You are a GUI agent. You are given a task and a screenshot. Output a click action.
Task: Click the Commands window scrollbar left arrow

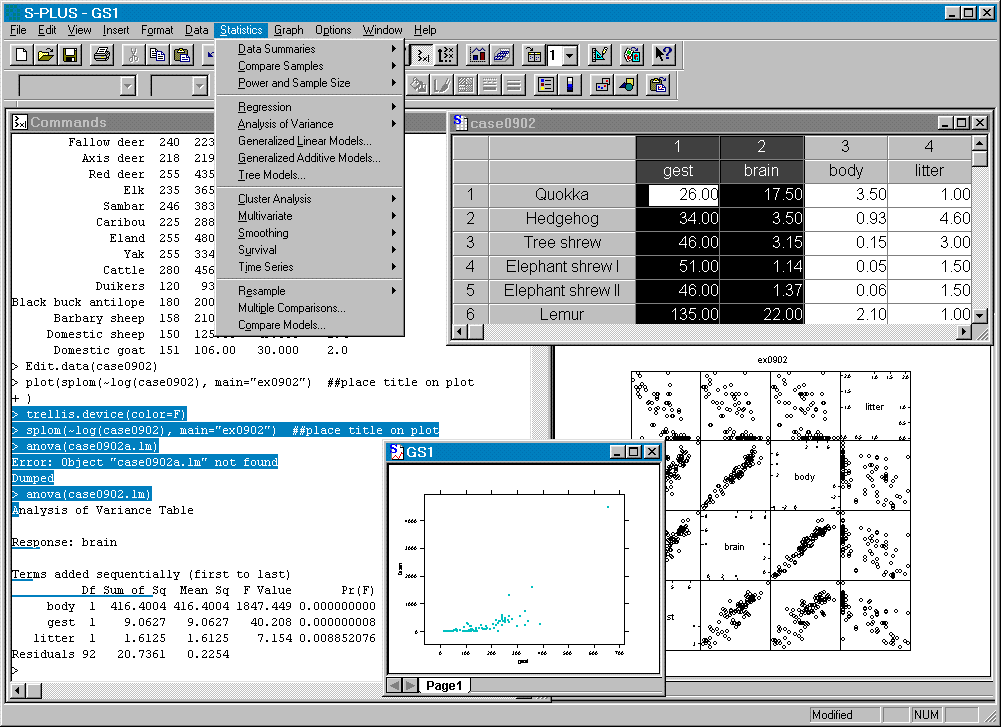pyautogui.click(x=19, y=690)
